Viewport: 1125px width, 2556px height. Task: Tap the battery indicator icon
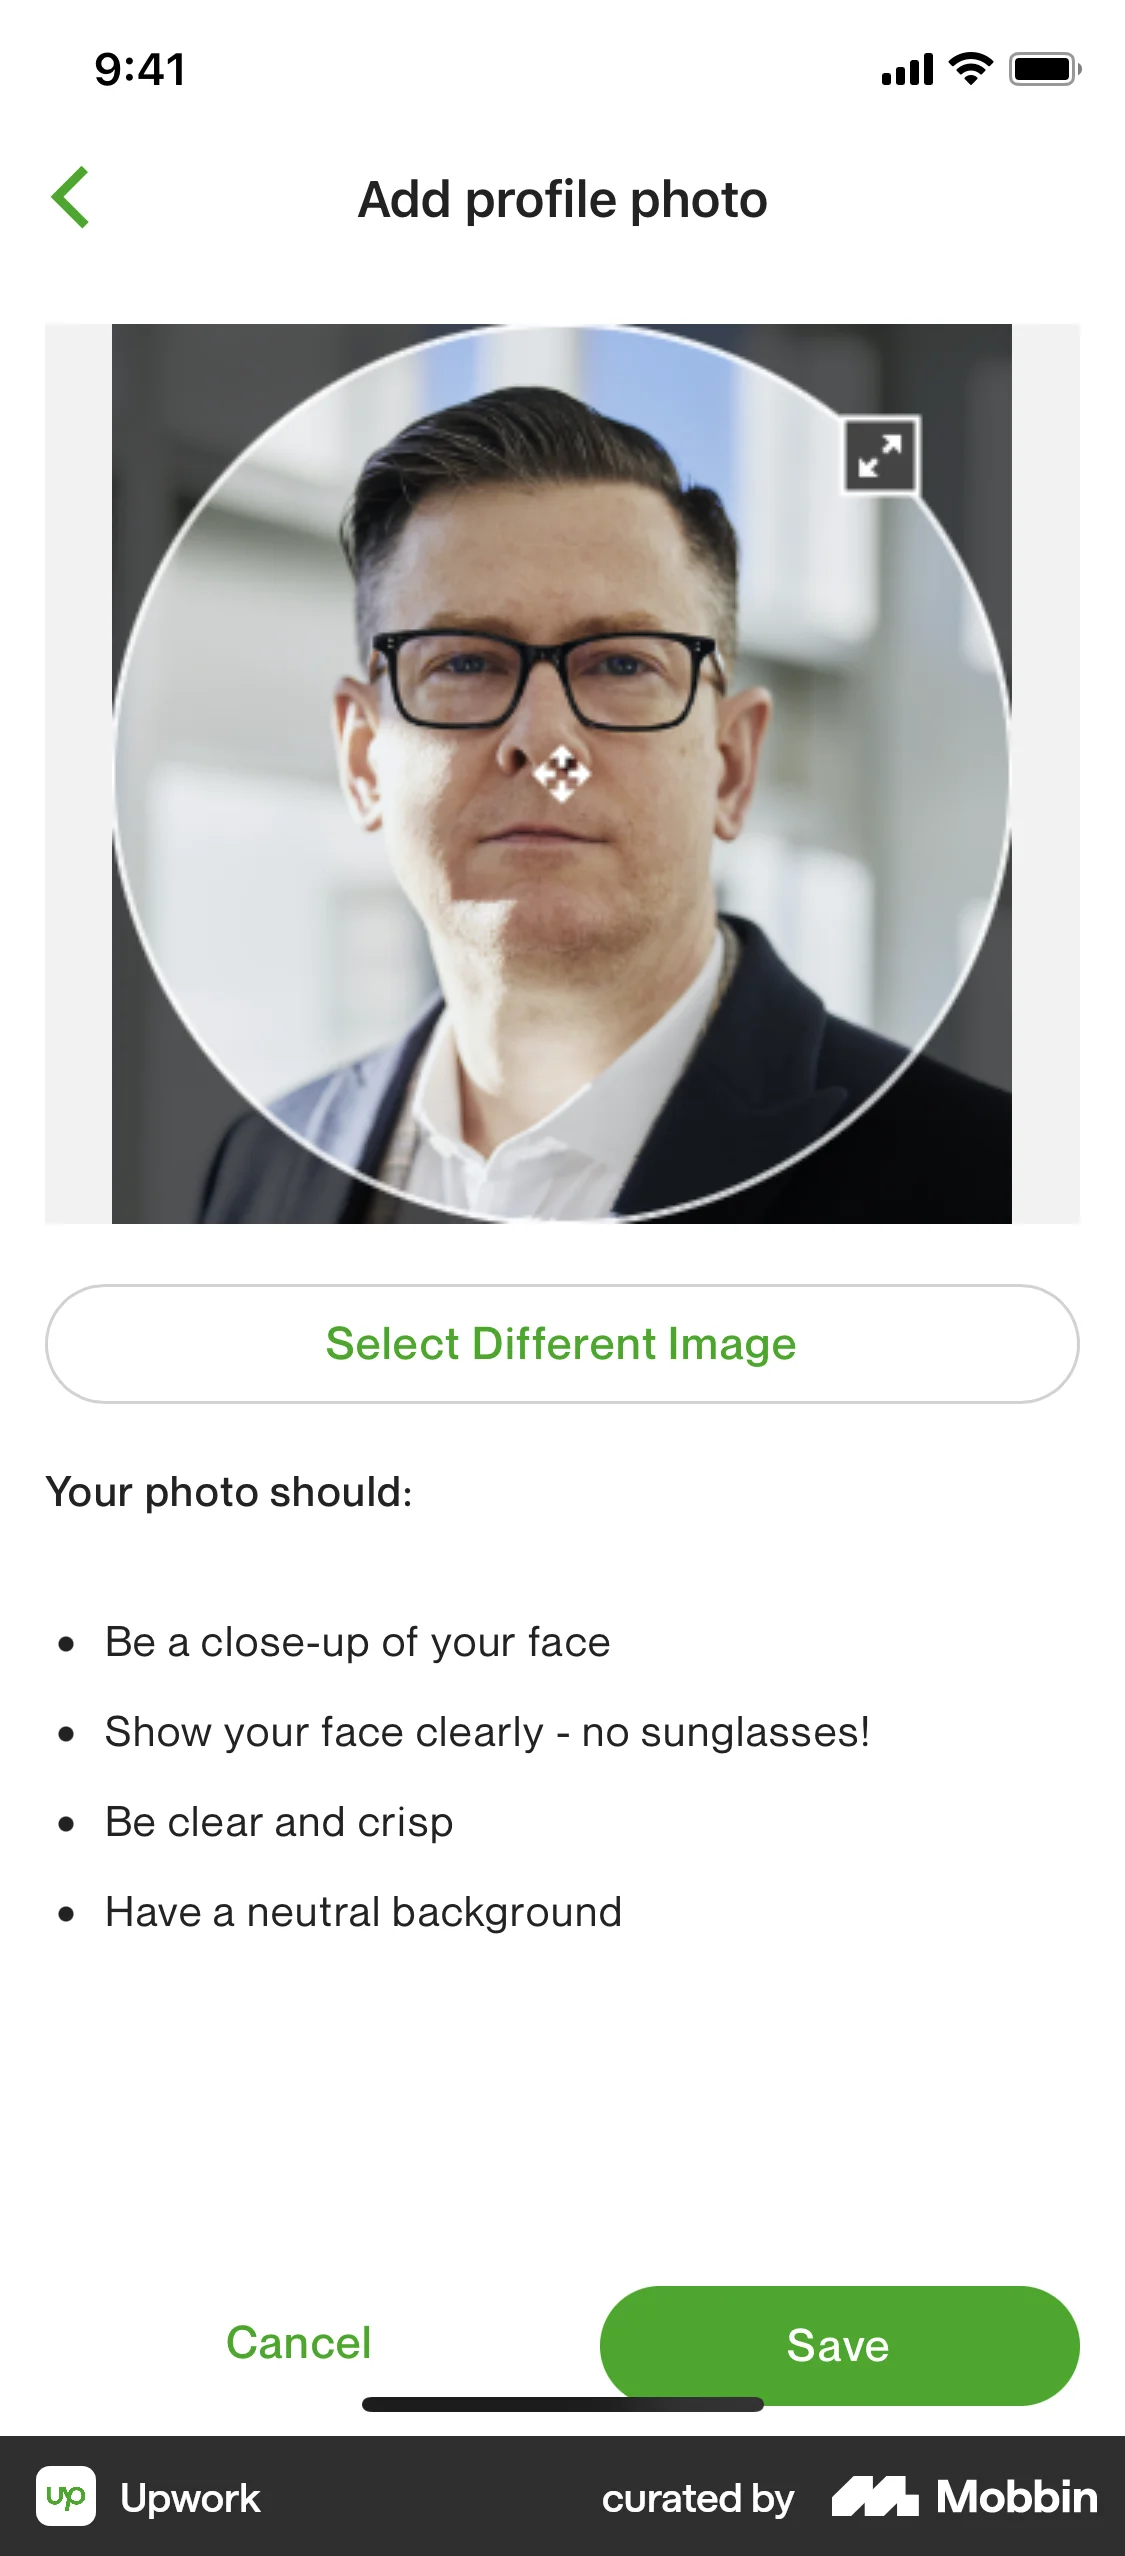pyautogui.click(x=1045, y=69)
